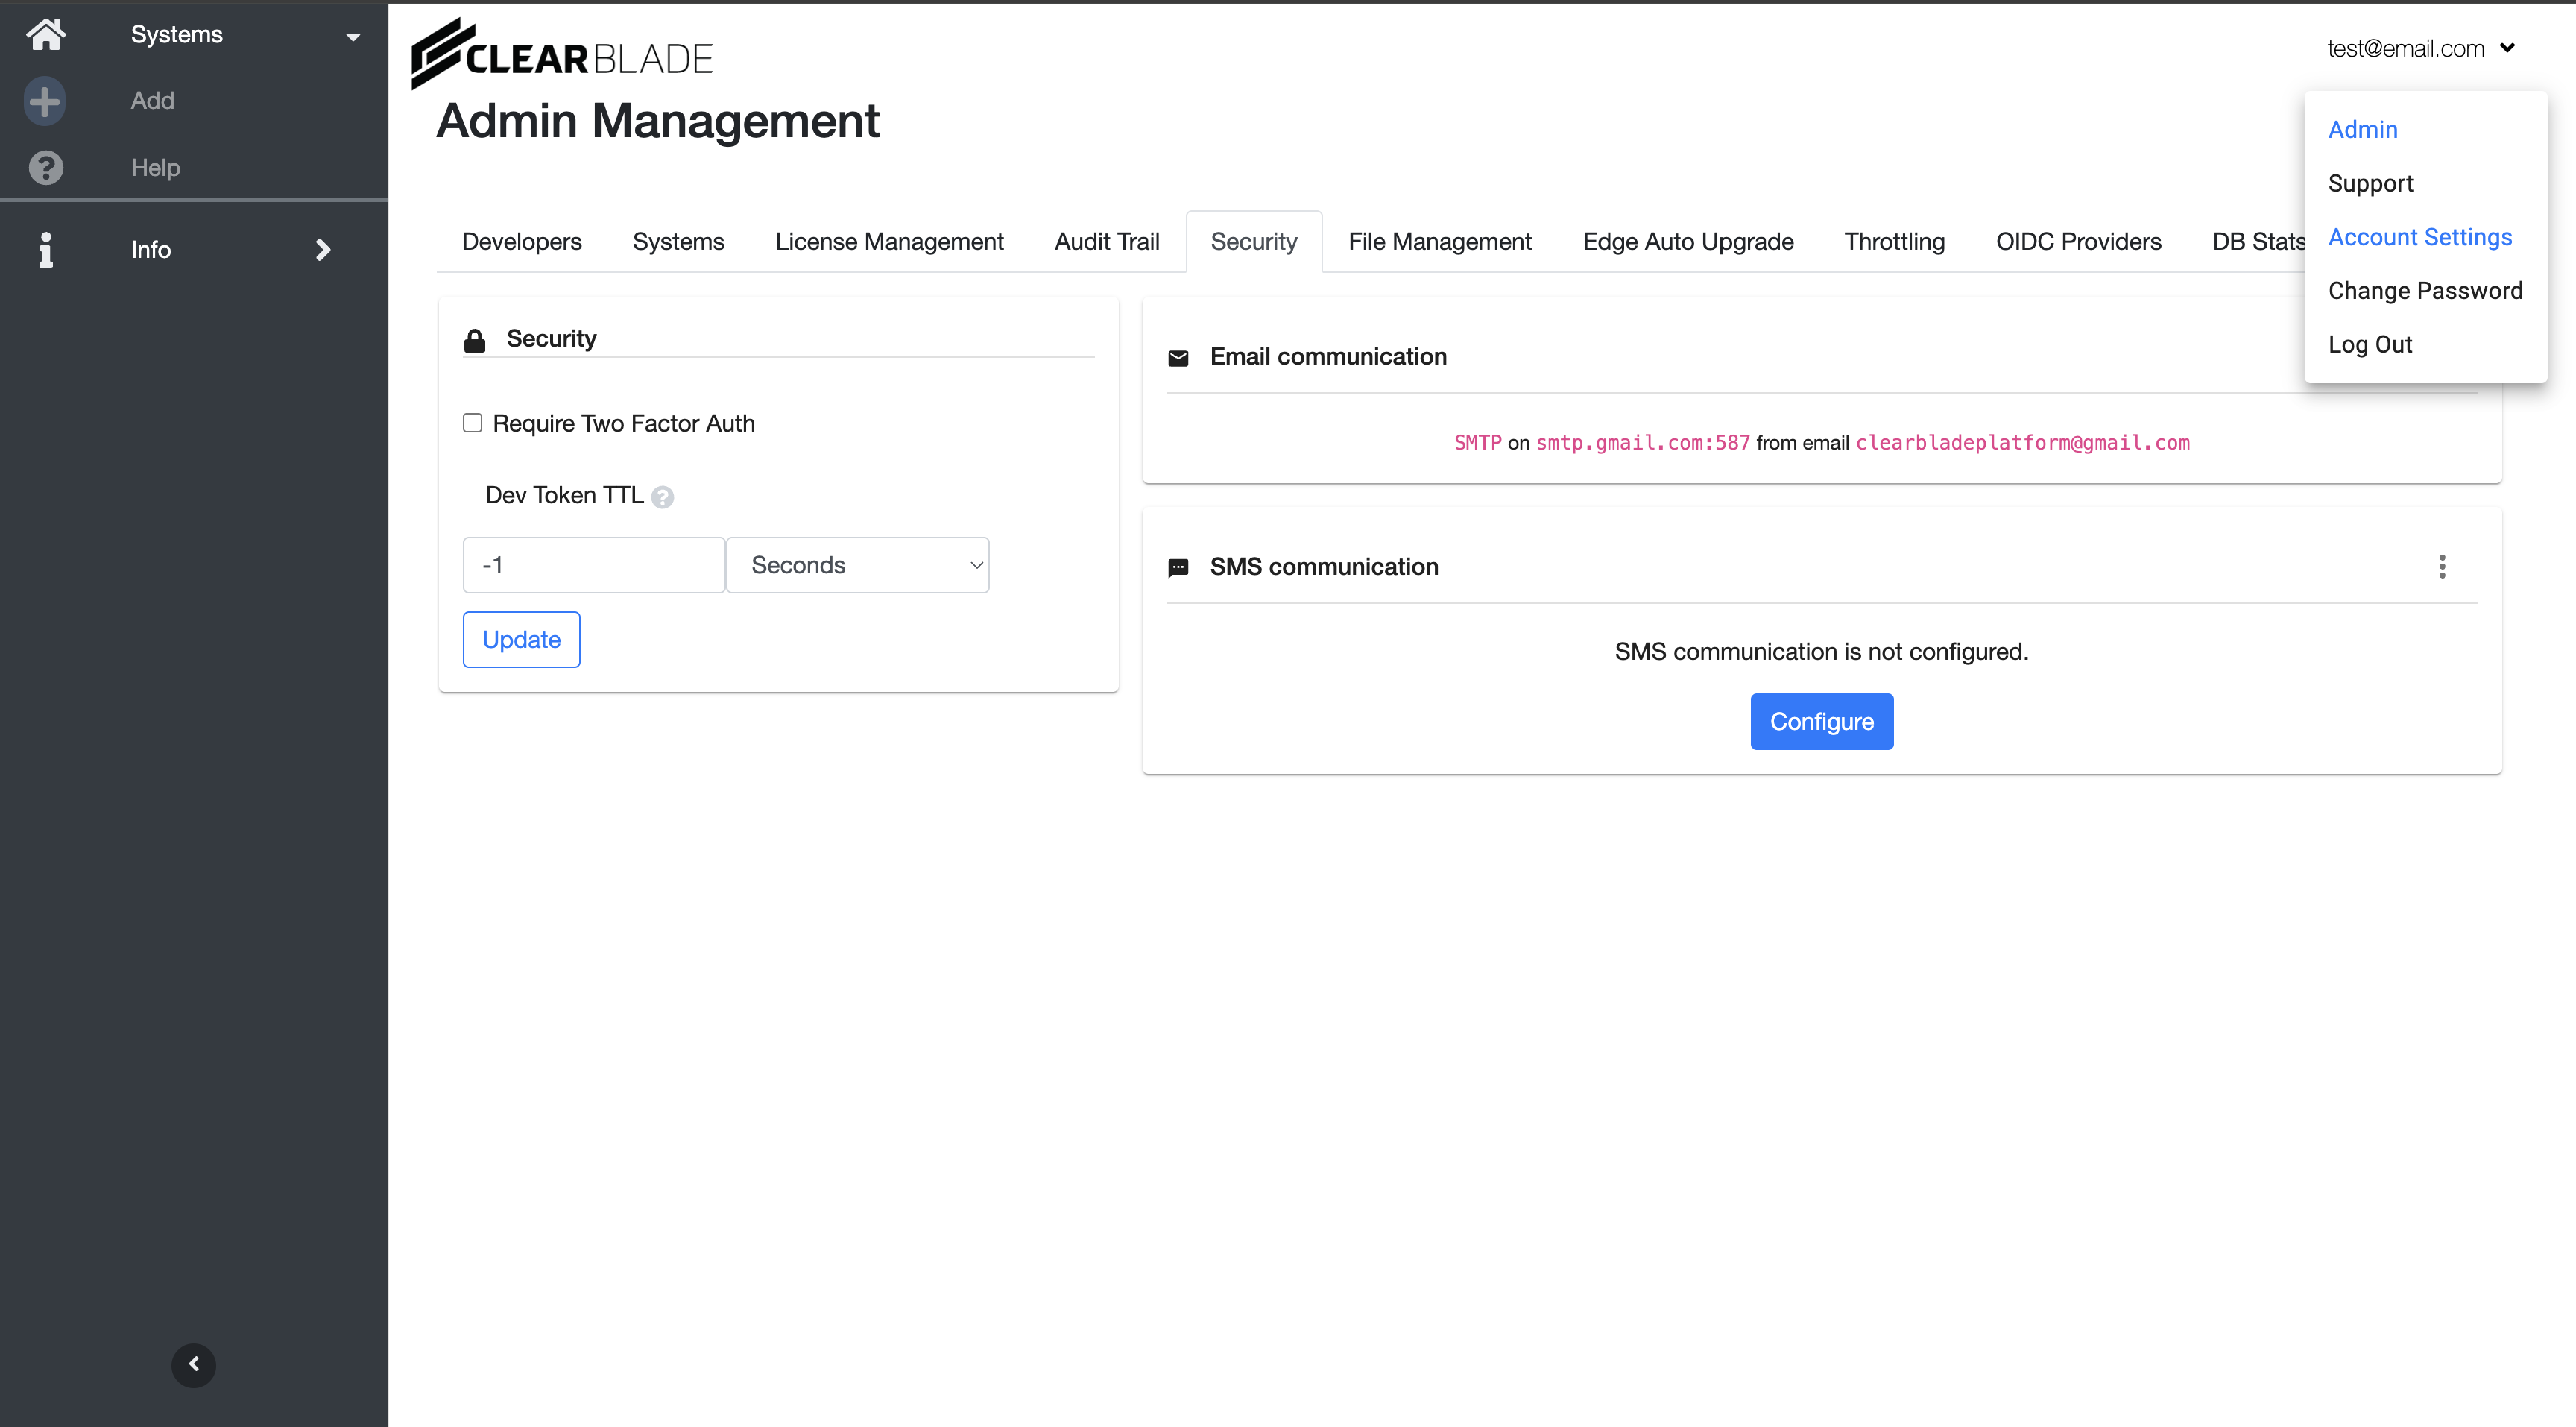
Task: Click the Info 'i' sidebar icon
Action: point(45,250)
